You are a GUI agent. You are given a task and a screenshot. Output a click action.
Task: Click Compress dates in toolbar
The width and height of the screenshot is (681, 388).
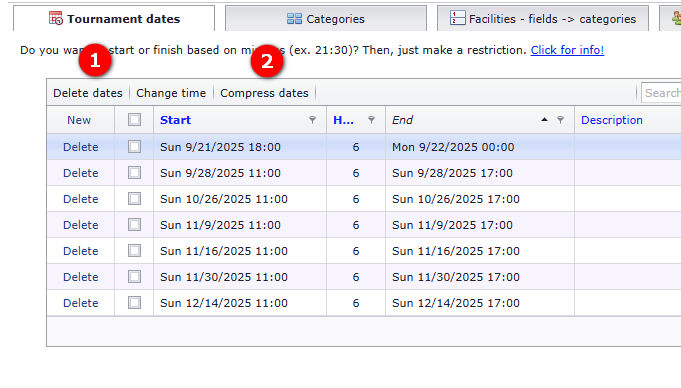(264, 93)
